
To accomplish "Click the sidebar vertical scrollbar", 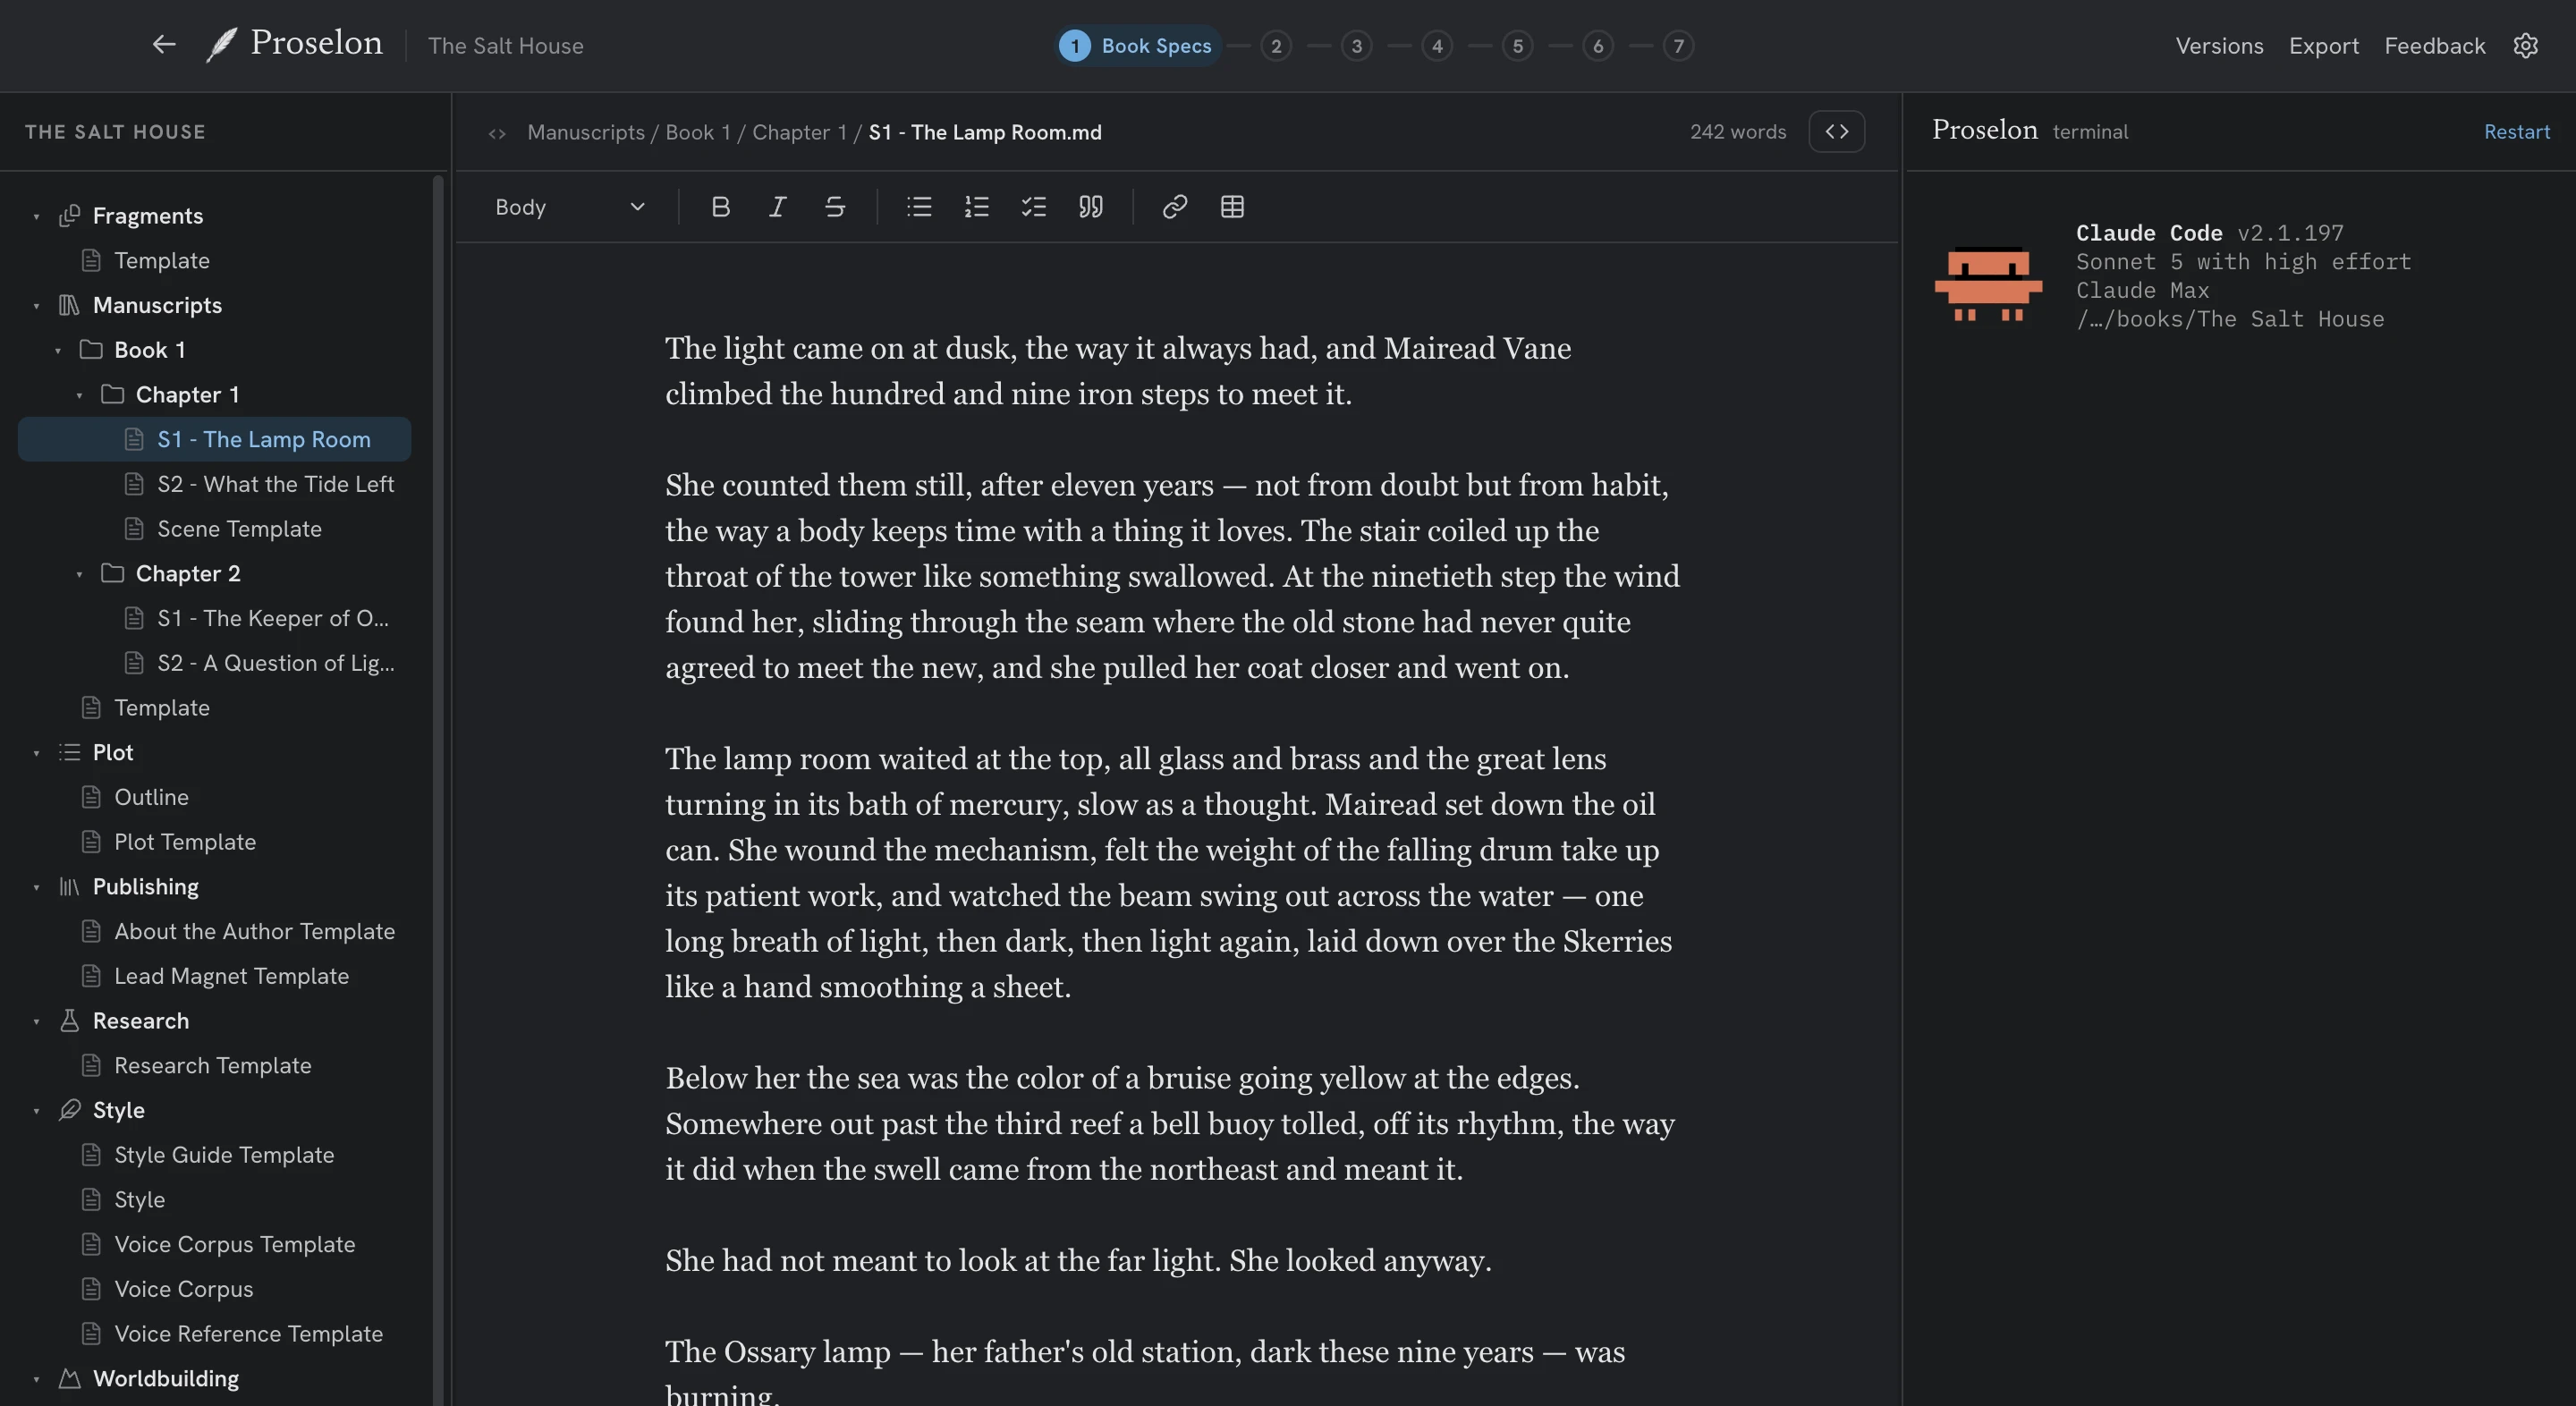I will click(x=438, y=790).
